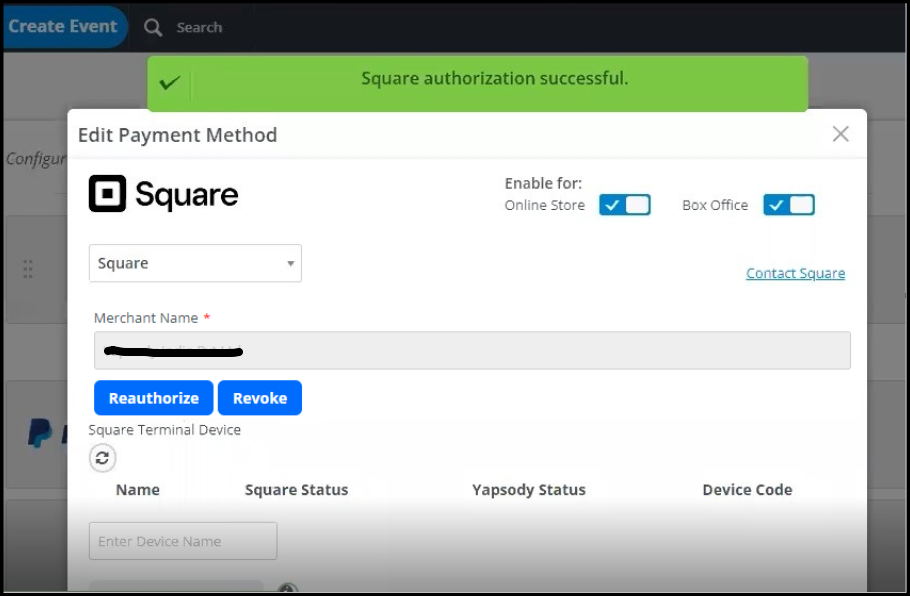Click the Enter Device Name field
The height and width of the screenshot is (596, 910).
point(182,540)
